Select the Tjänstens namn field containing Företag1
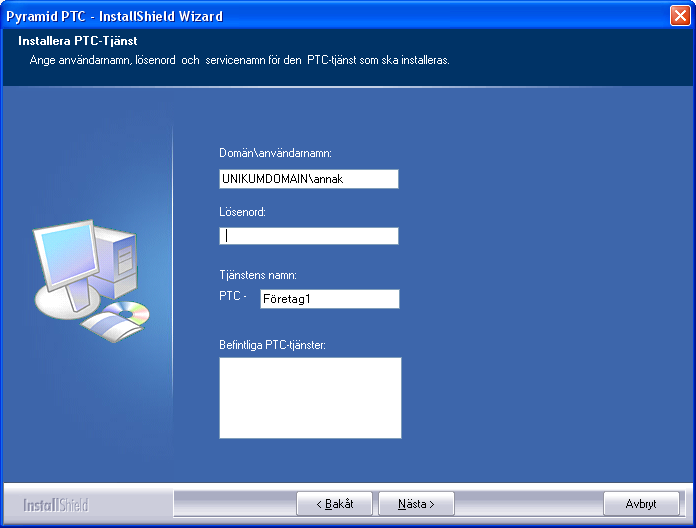This screenshot has width=696, height=528. [330, 299]
